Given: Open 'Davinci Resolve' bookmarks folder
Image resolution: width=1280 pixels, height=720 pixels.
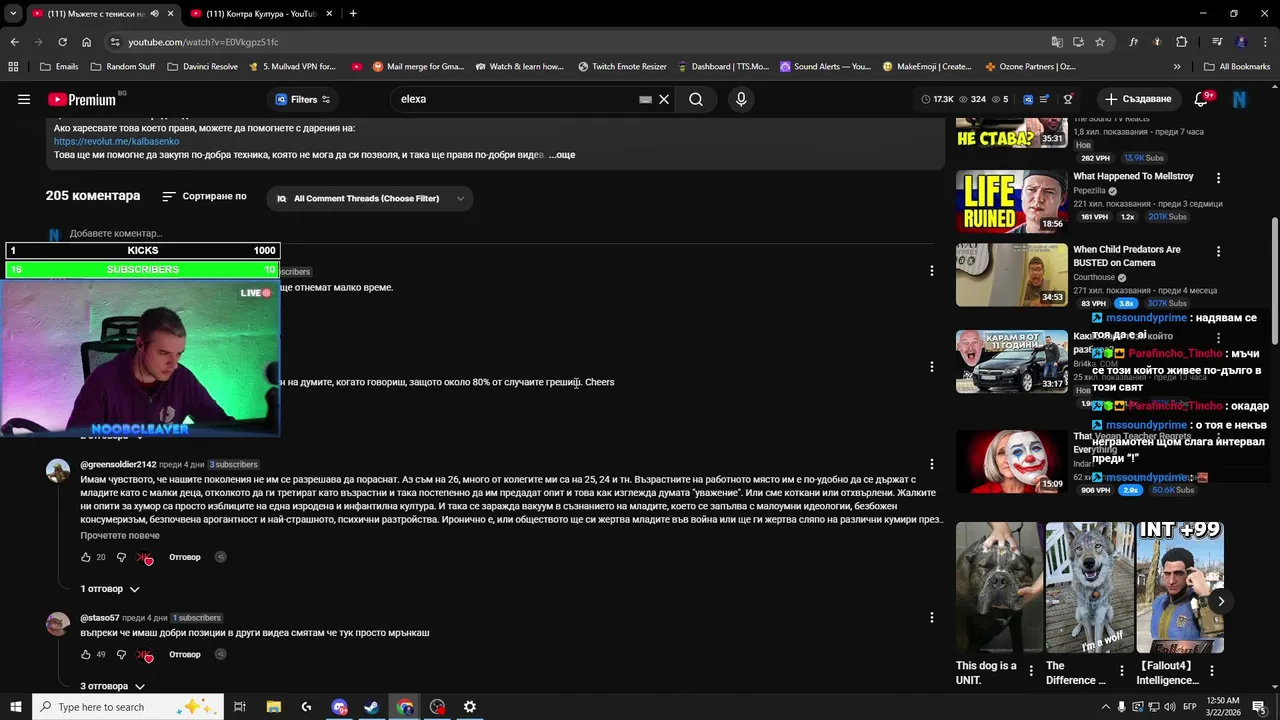Looking at the screenshot, I should [202, 67].
